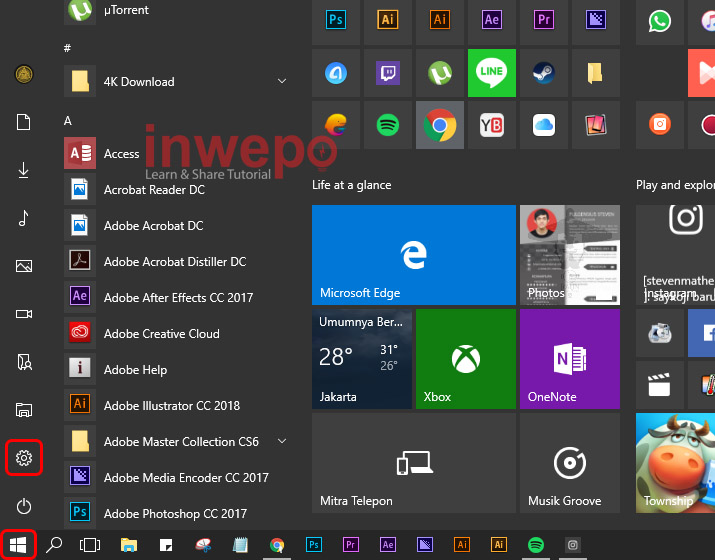Open the Settings gear icon
Image resolution: width=715 pixels, height=560 pixels.
coord(24,459)
